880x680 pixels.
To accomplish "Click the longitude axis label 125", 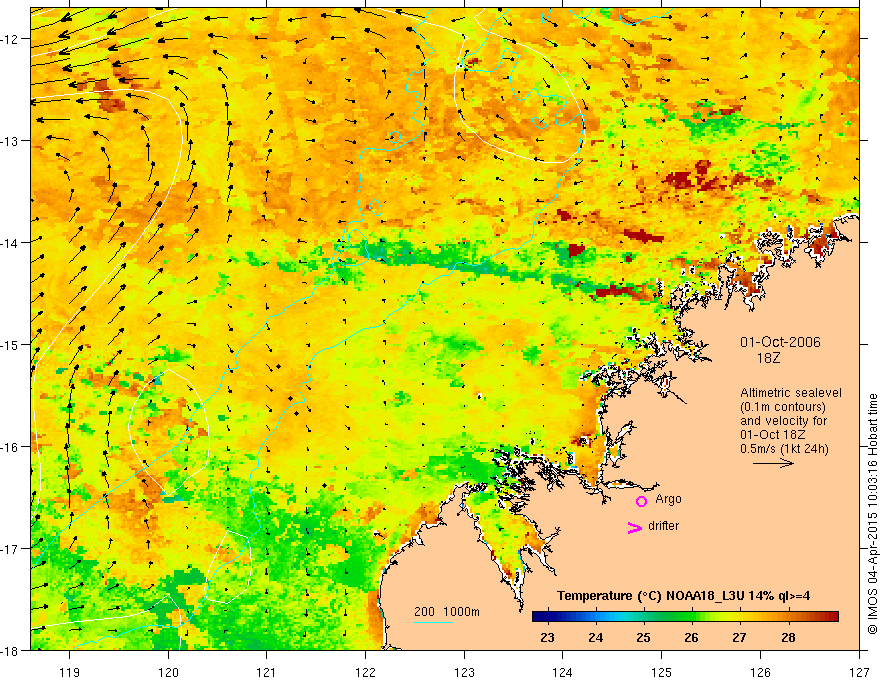I will 662,672.
